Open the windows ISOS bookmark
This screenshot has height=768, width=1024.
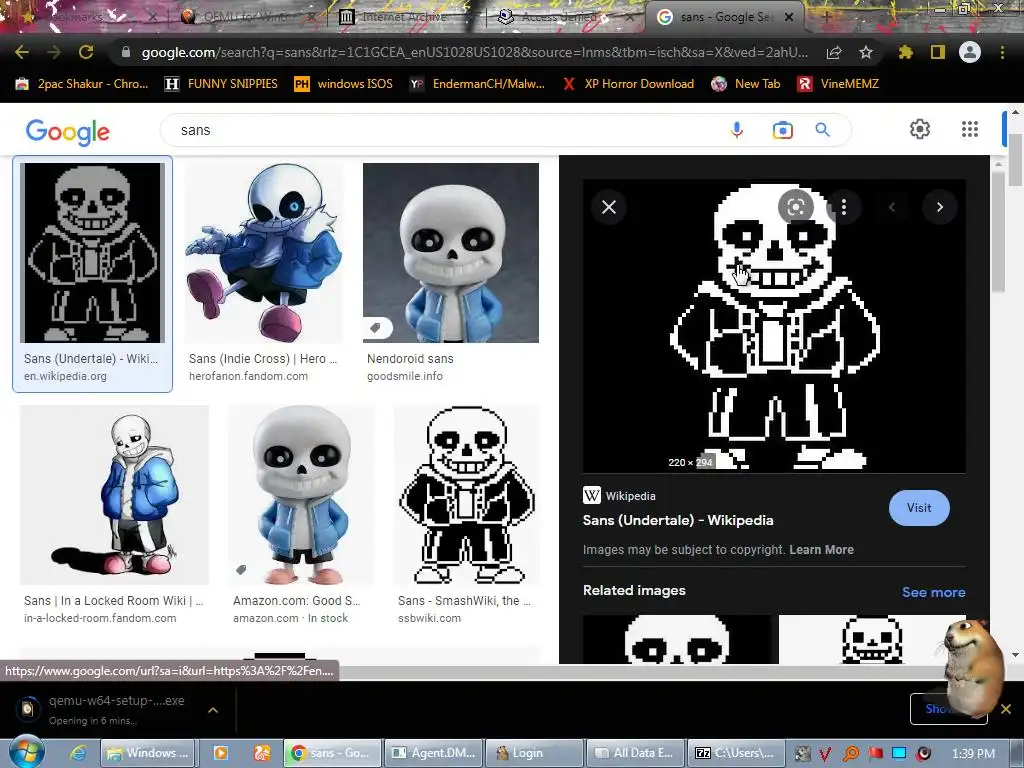tap(344, 84)
